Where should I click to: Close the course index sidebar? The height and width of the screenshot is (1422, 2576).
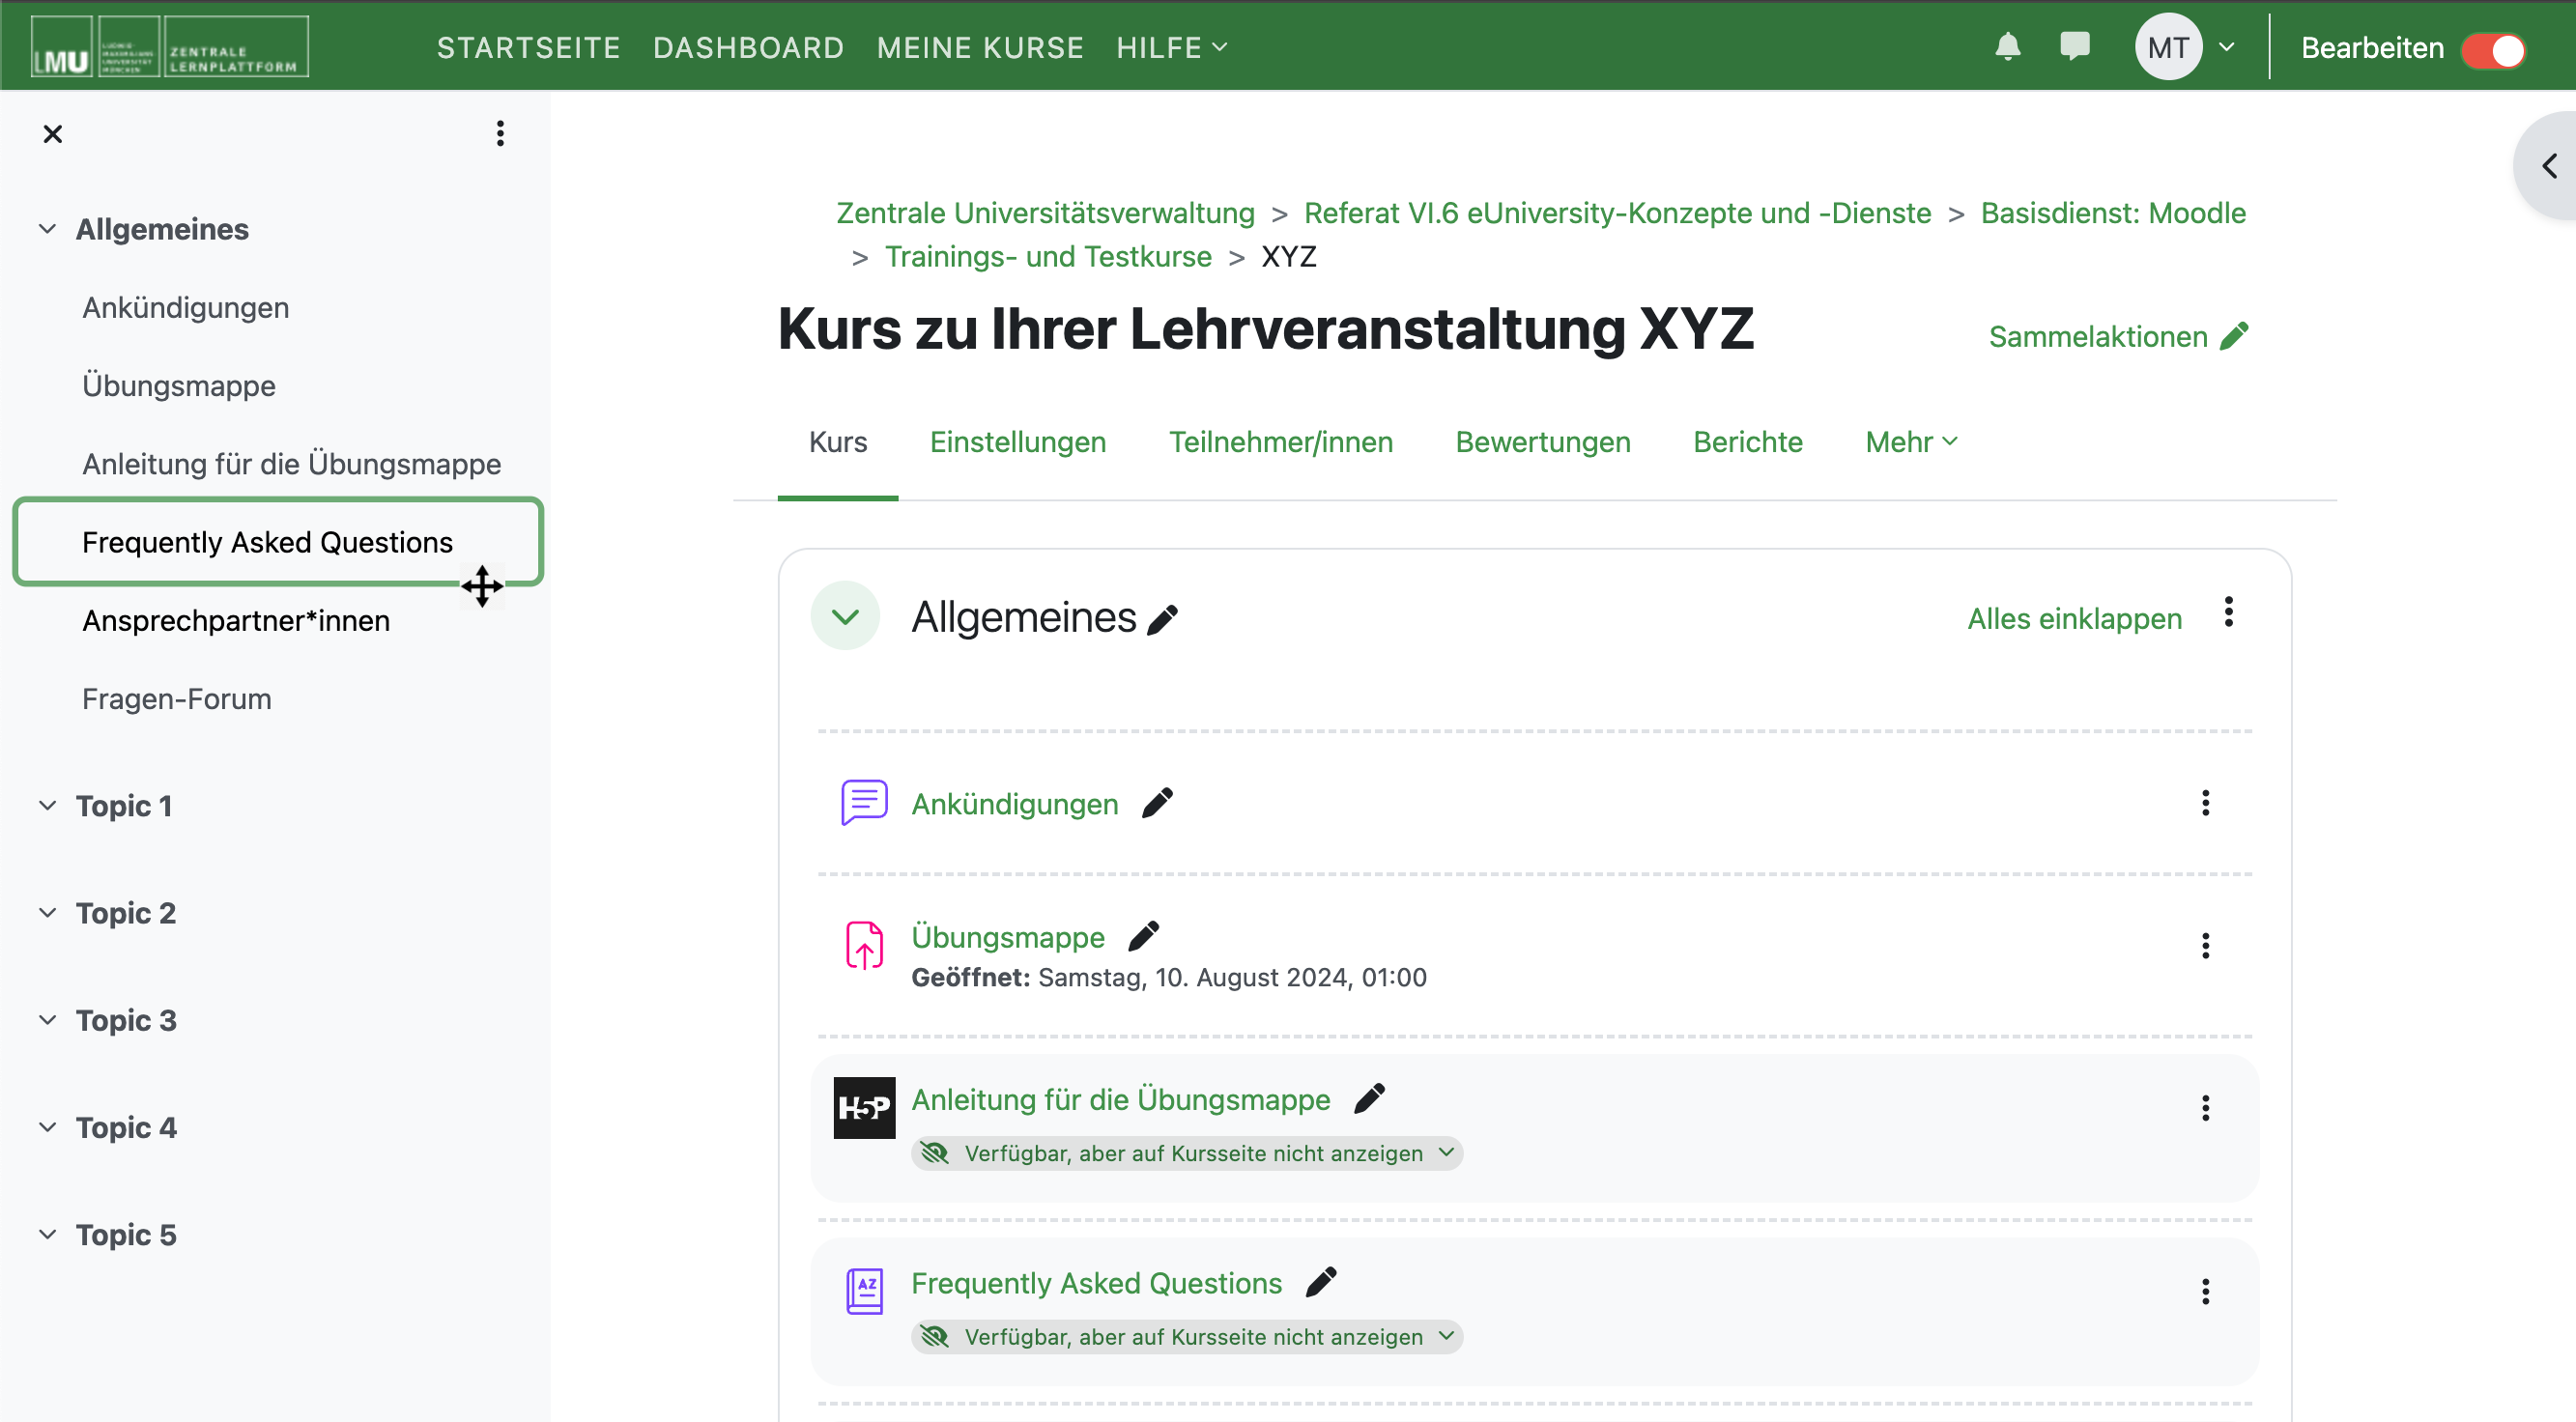click(x=53, y=133)
